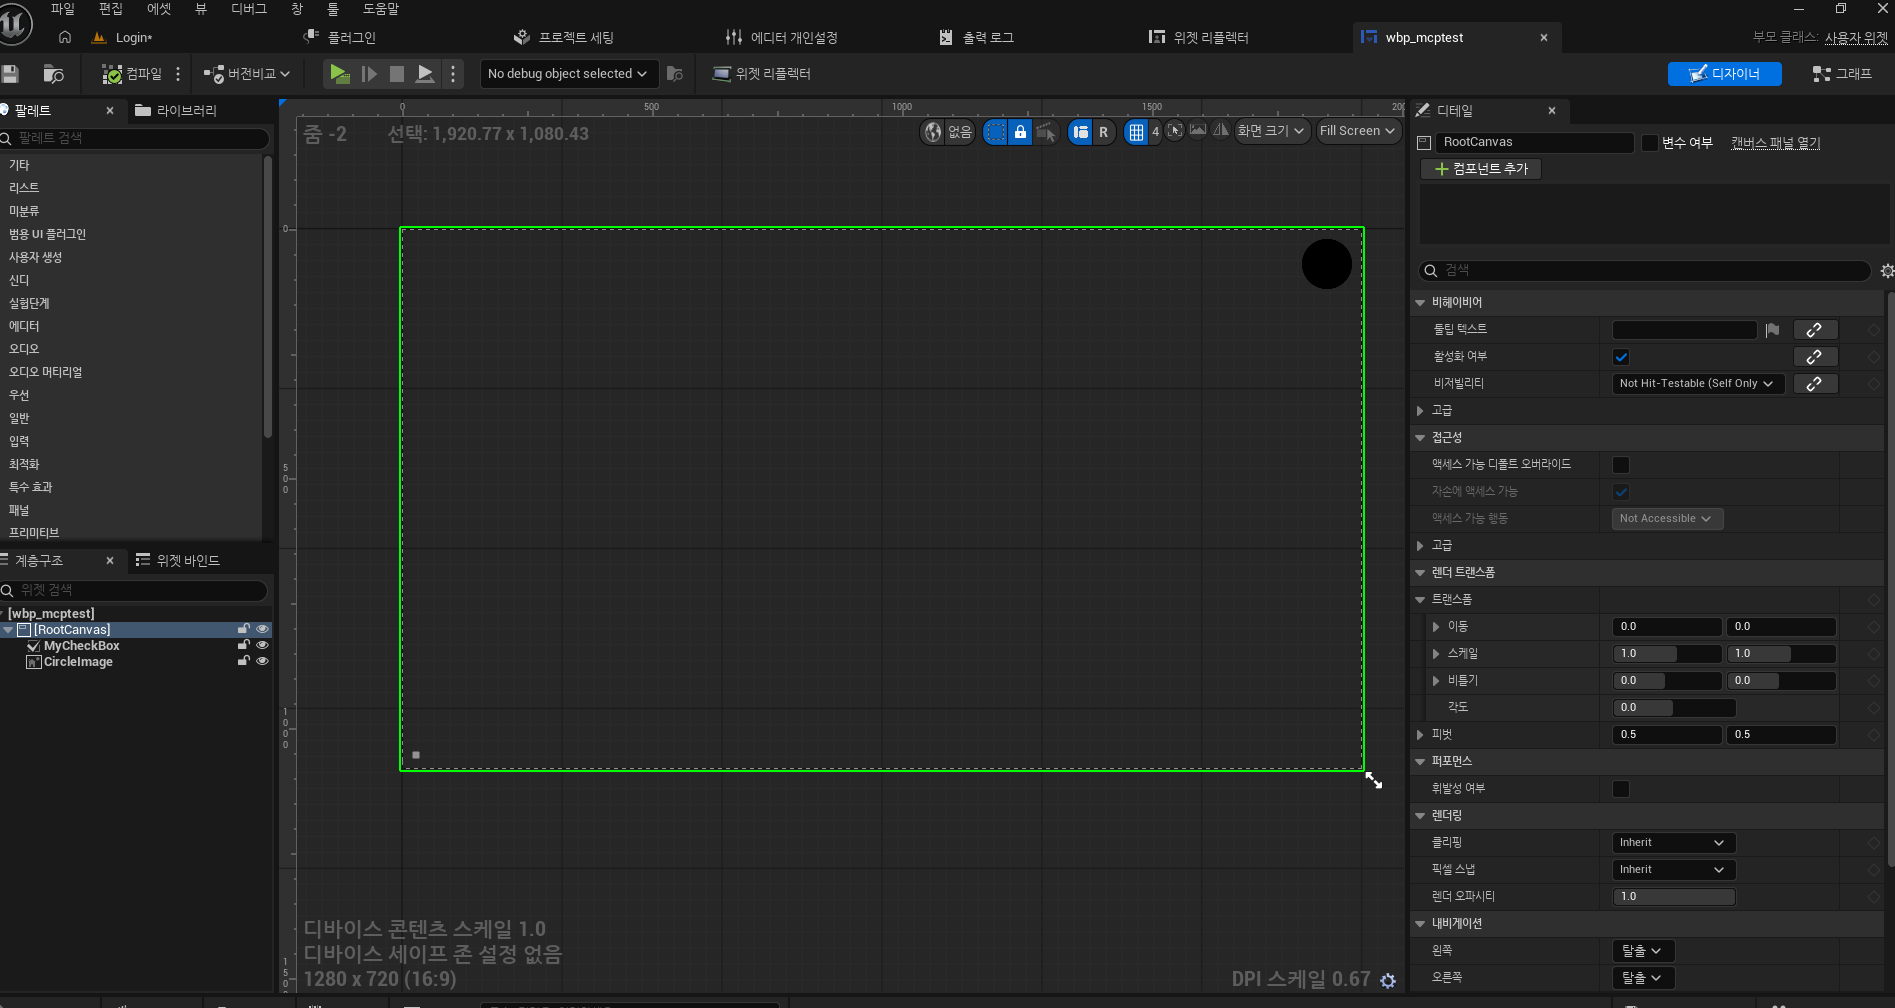Switch to the 출력 로그 tab
Screen dimensions: 1895x1008
[977, 37]
